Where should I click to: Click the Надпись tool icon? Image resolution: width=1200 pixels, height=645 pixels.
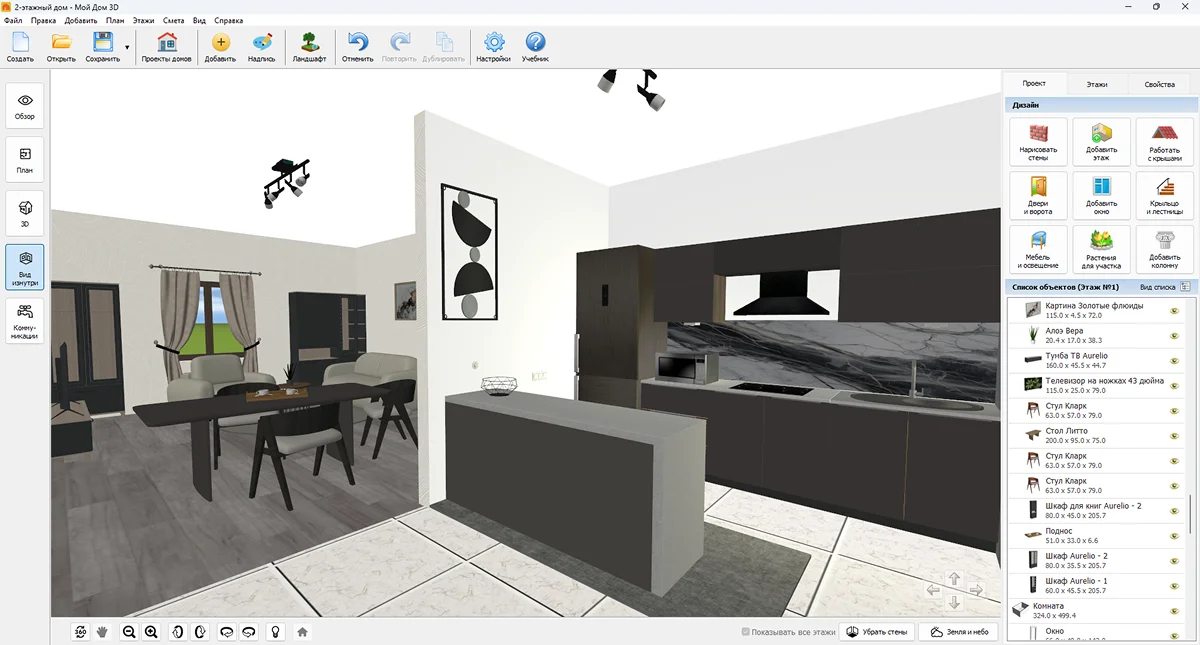[x=261, y=47]
